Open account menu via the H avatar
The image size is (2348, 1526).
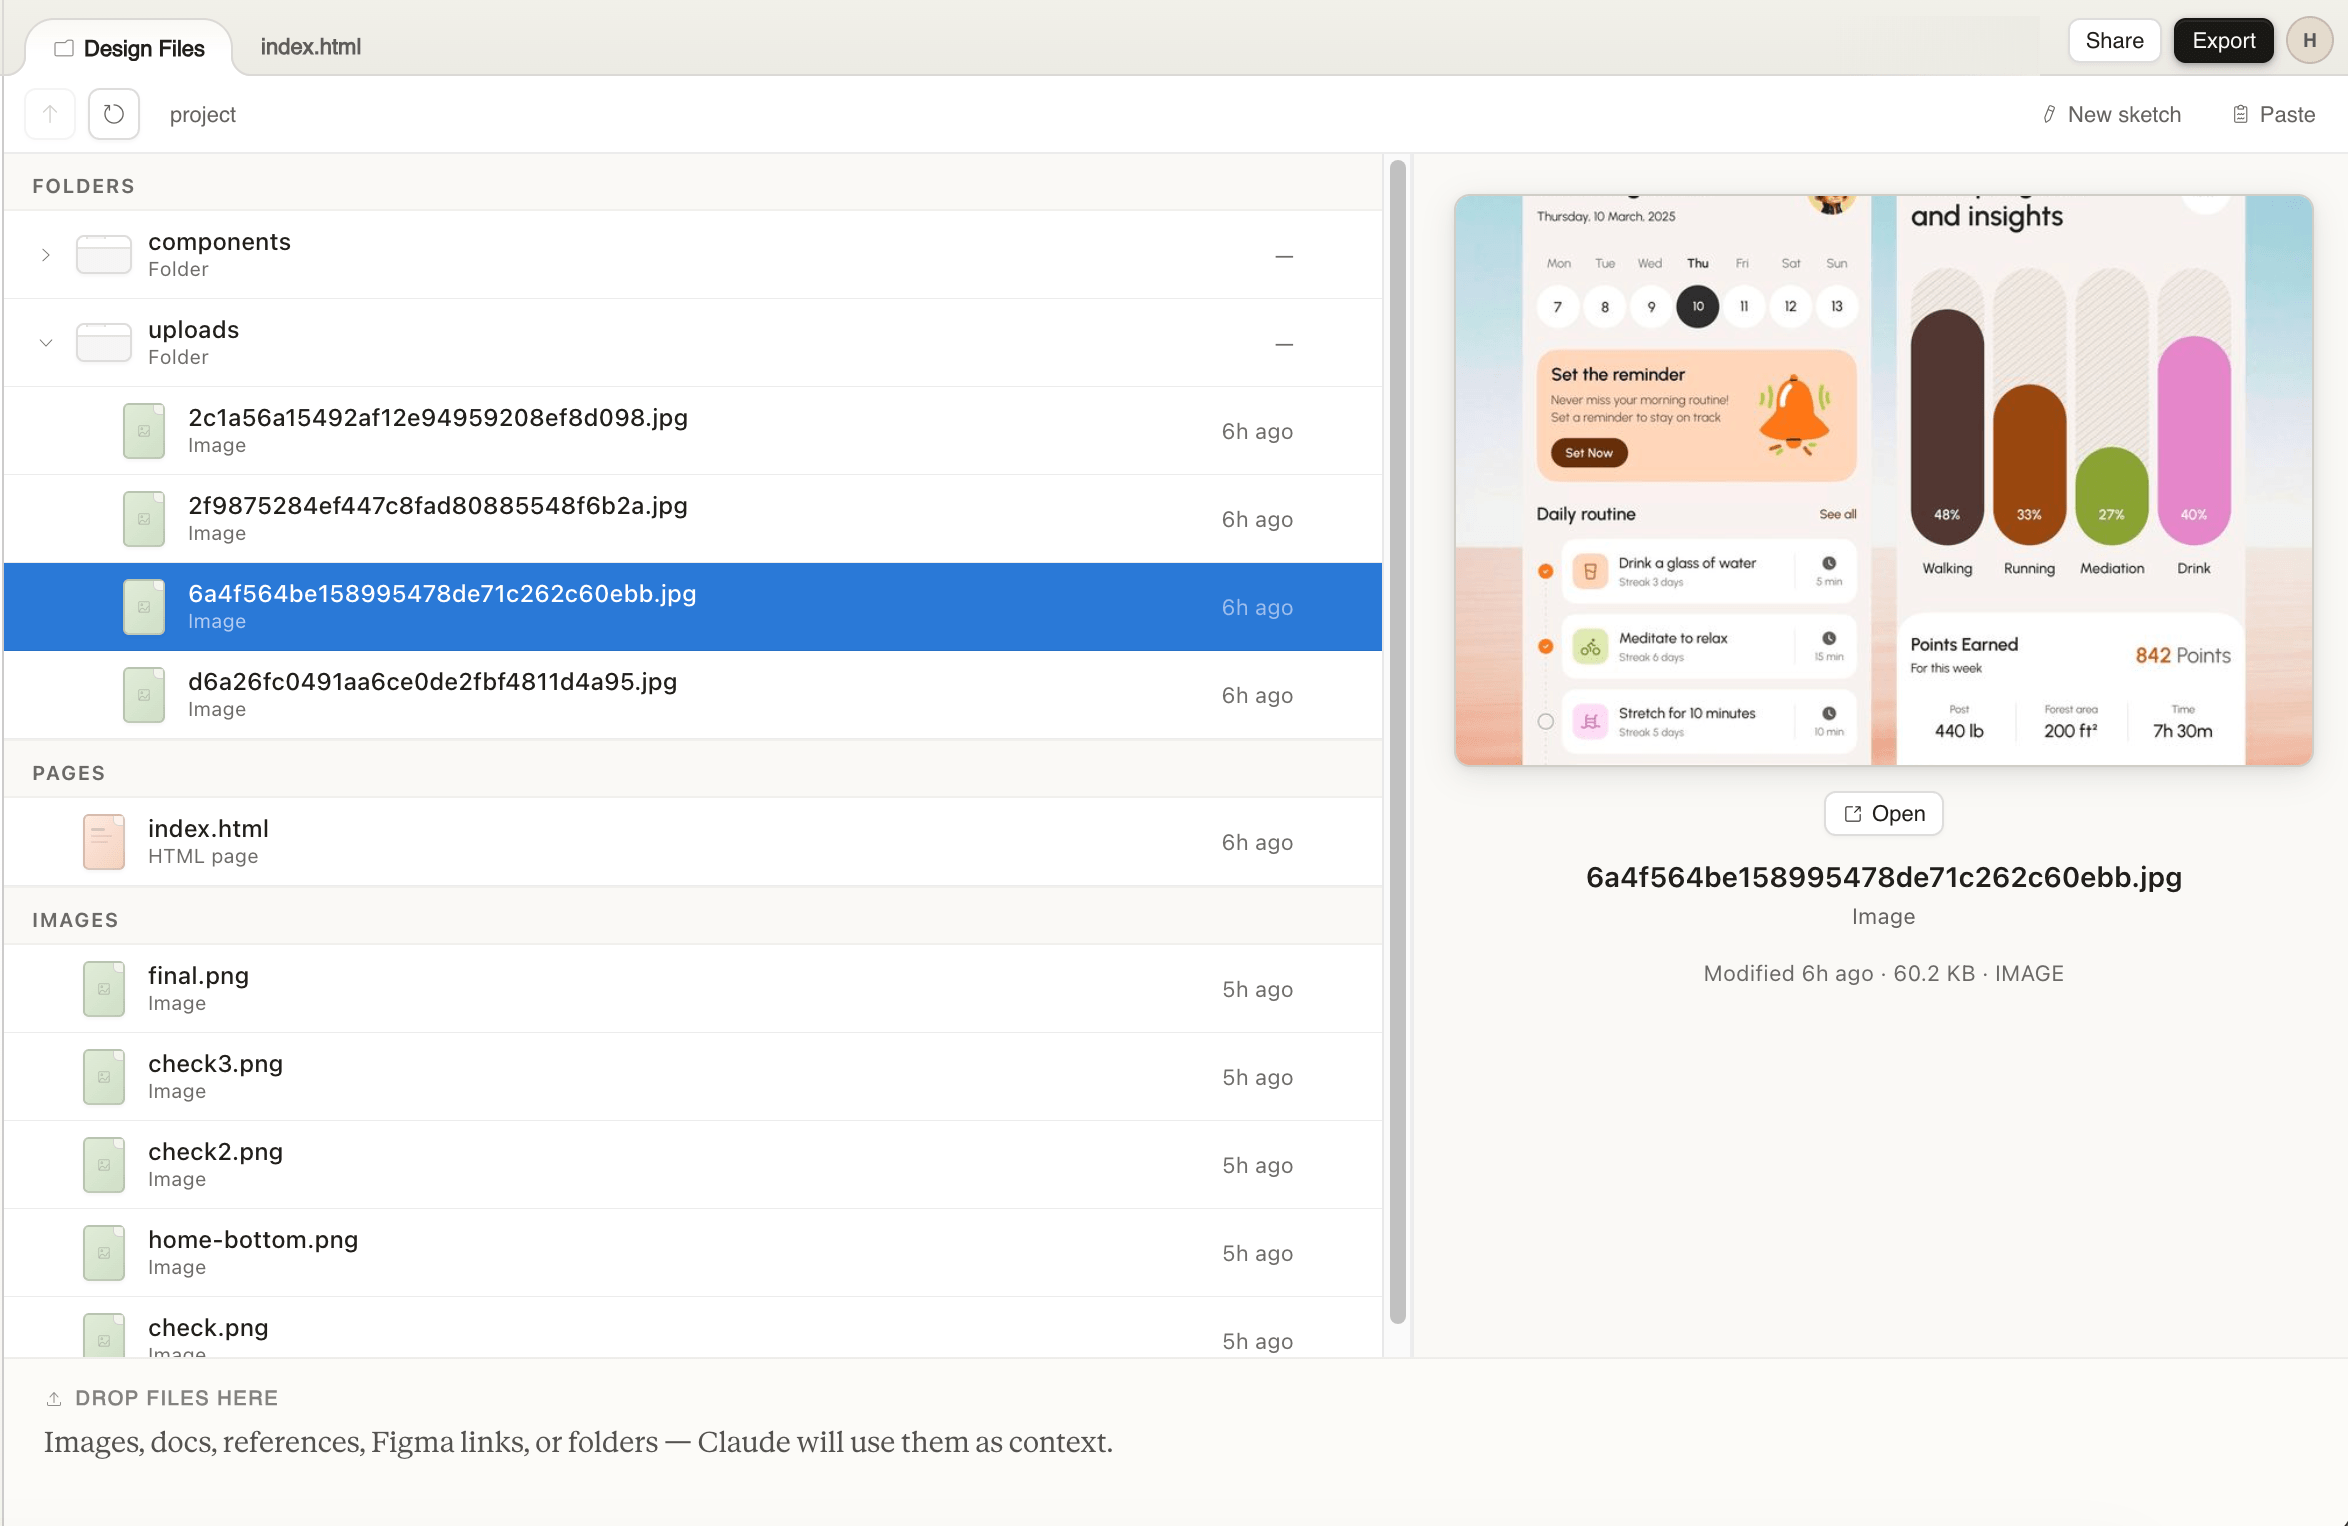pos(2310,40)
